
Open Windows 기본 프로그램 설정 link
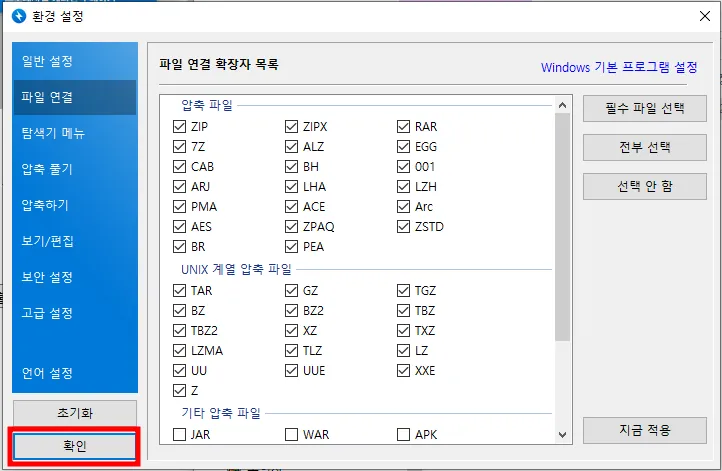pyautogui.click(x=619, y=67)
